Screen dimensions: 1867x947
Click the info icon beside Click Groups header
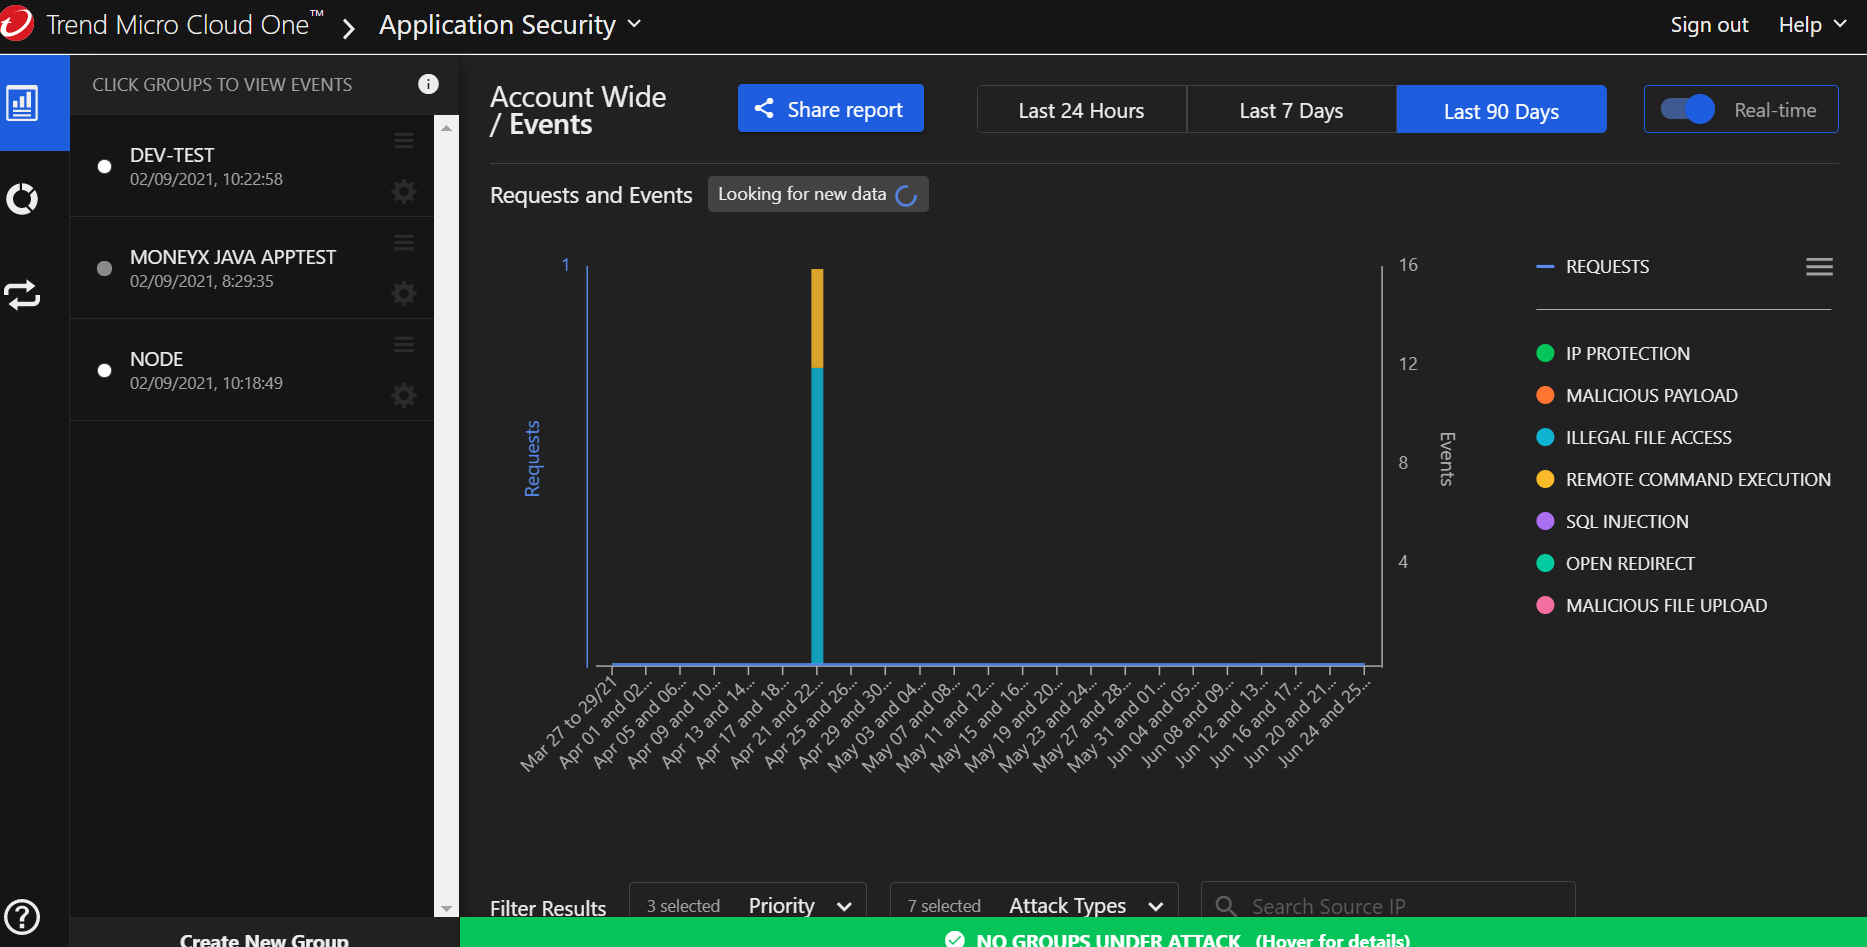click(428, 84)
